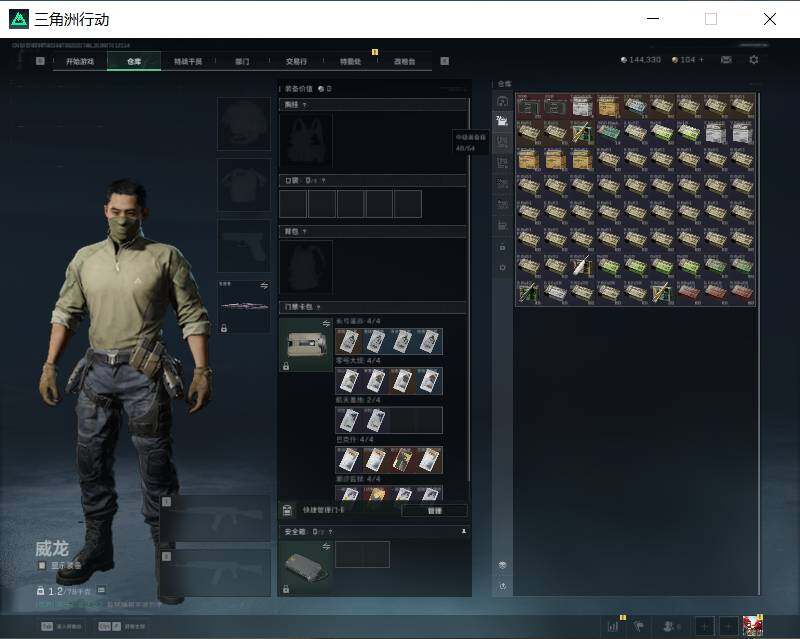Open the mail envelope icon
This screenshot has width=800, height=639.
click(x=726, y=60)
